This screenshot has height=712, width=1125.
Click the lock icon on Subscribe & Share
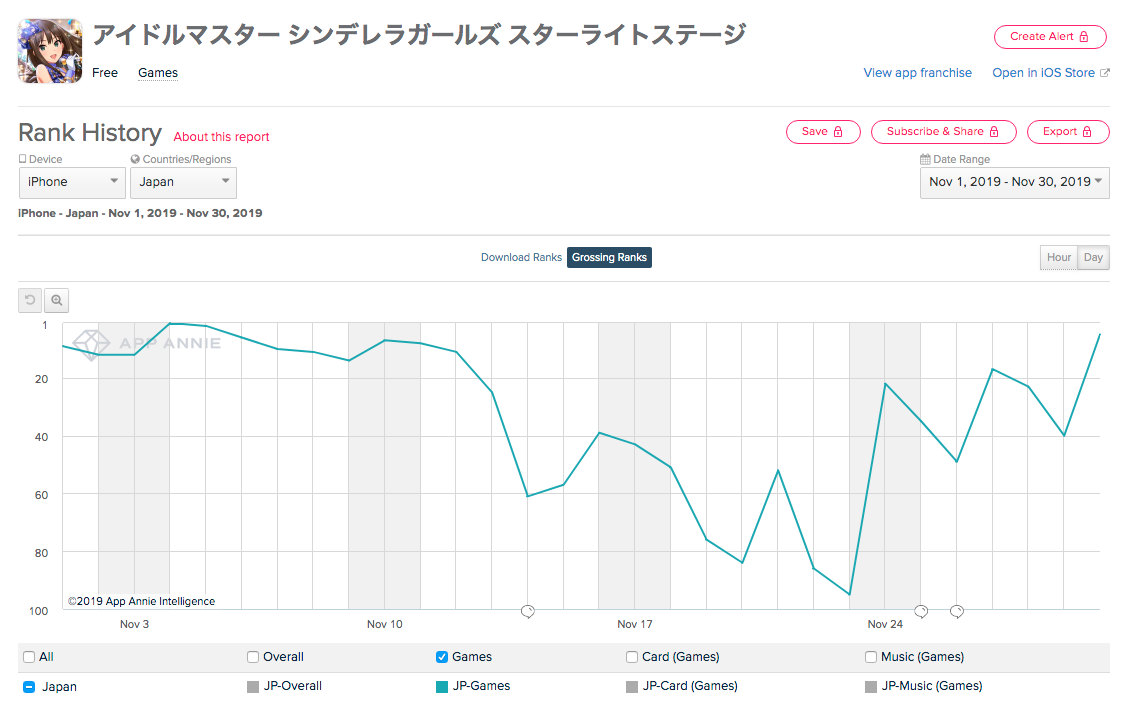click(x=994, y=132)
